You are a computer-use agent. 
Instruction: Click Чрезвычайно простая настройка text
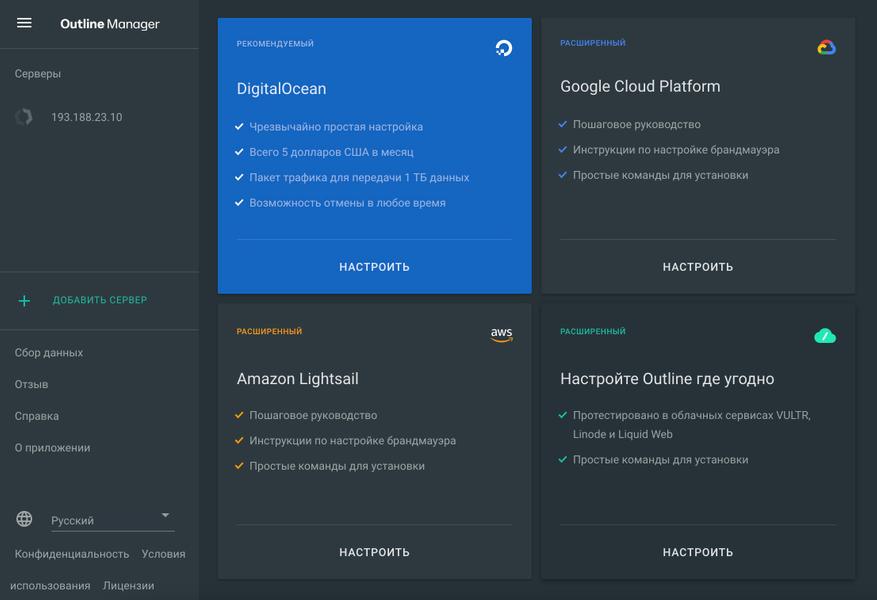point(336,127)
